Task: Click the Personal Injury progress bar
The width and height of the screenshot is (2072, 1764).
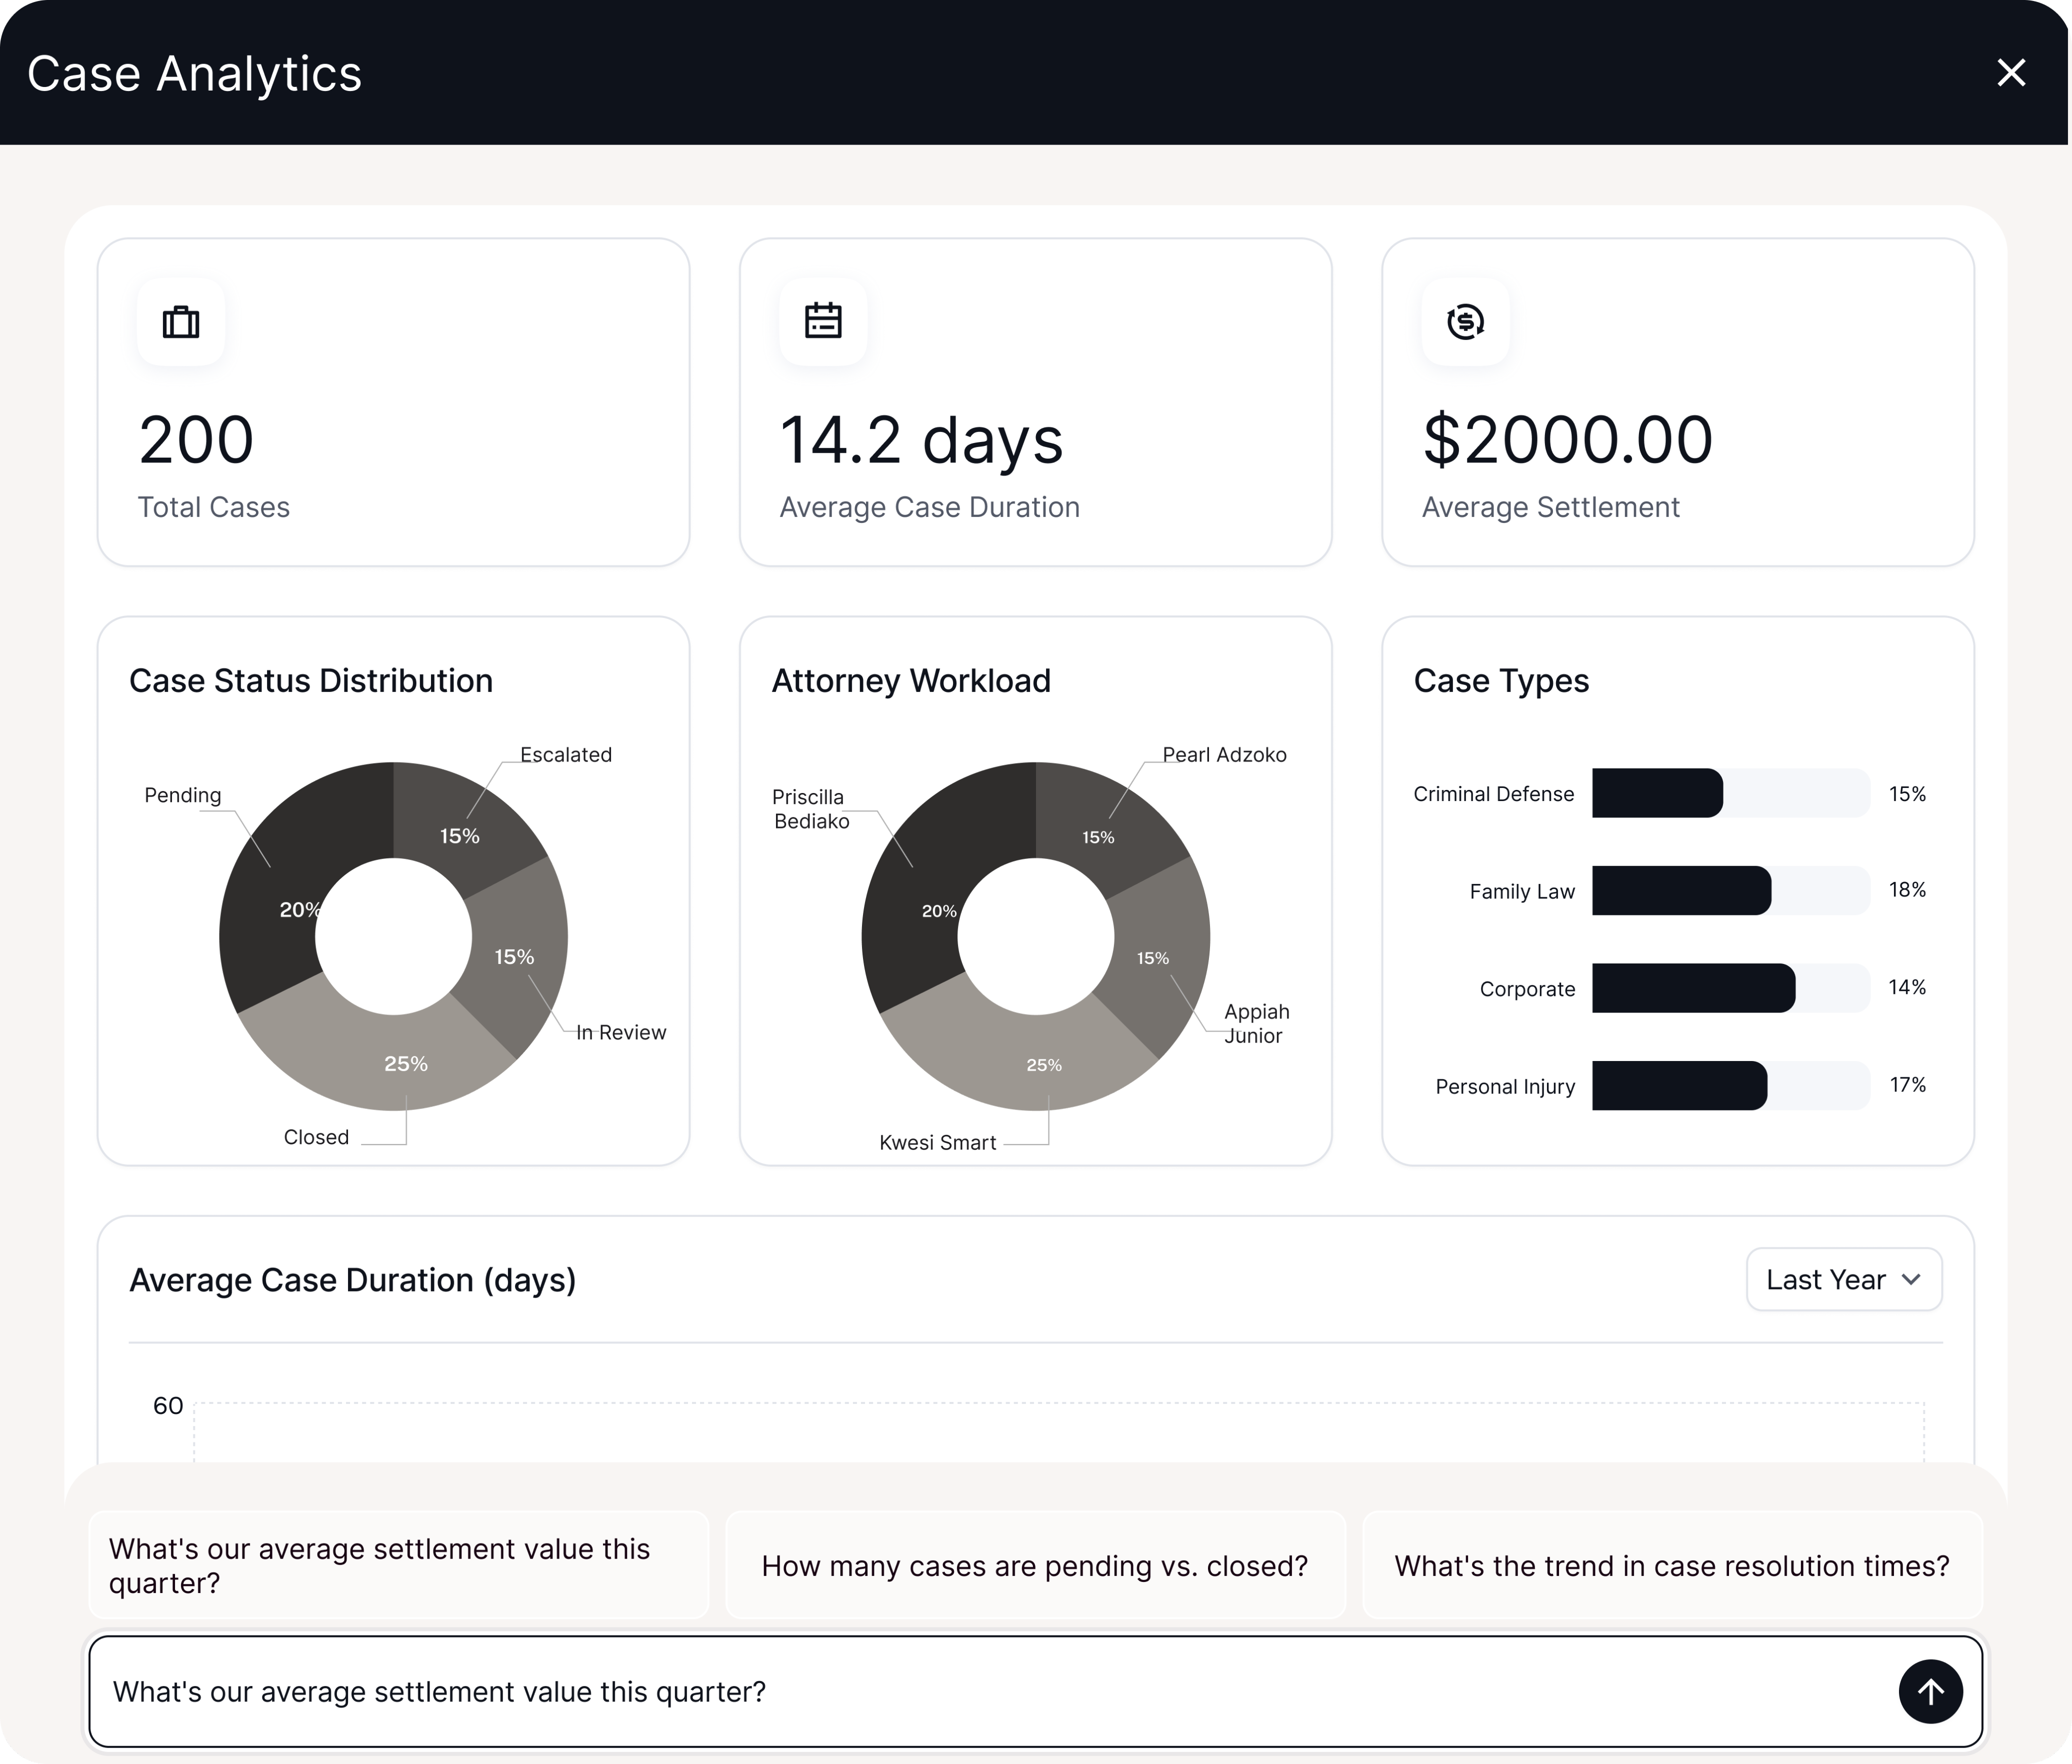Action: point(1730,1085)
